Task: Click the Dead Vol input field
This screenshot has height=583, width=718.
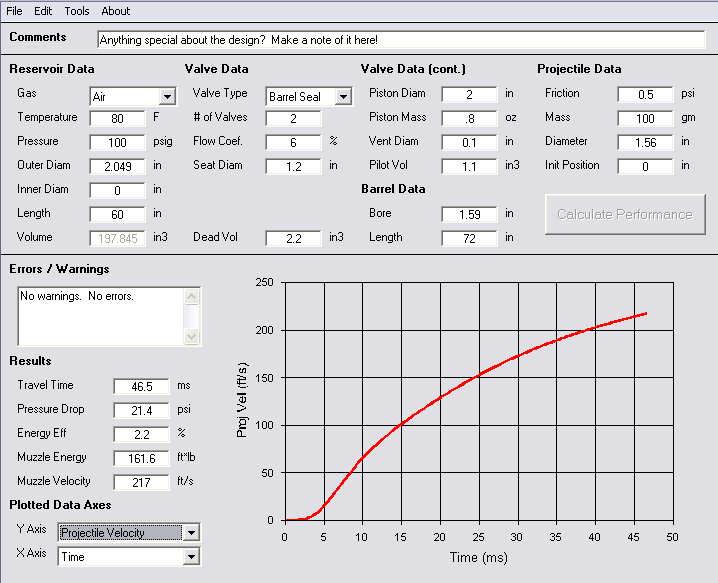Action: click(293, 238)
